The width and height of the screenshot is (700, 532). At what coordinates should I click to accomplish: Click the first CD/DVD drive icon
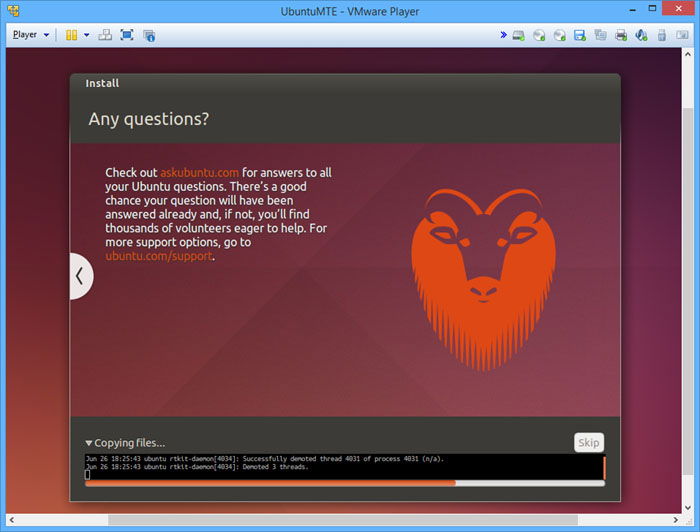(x=539, y=35)
